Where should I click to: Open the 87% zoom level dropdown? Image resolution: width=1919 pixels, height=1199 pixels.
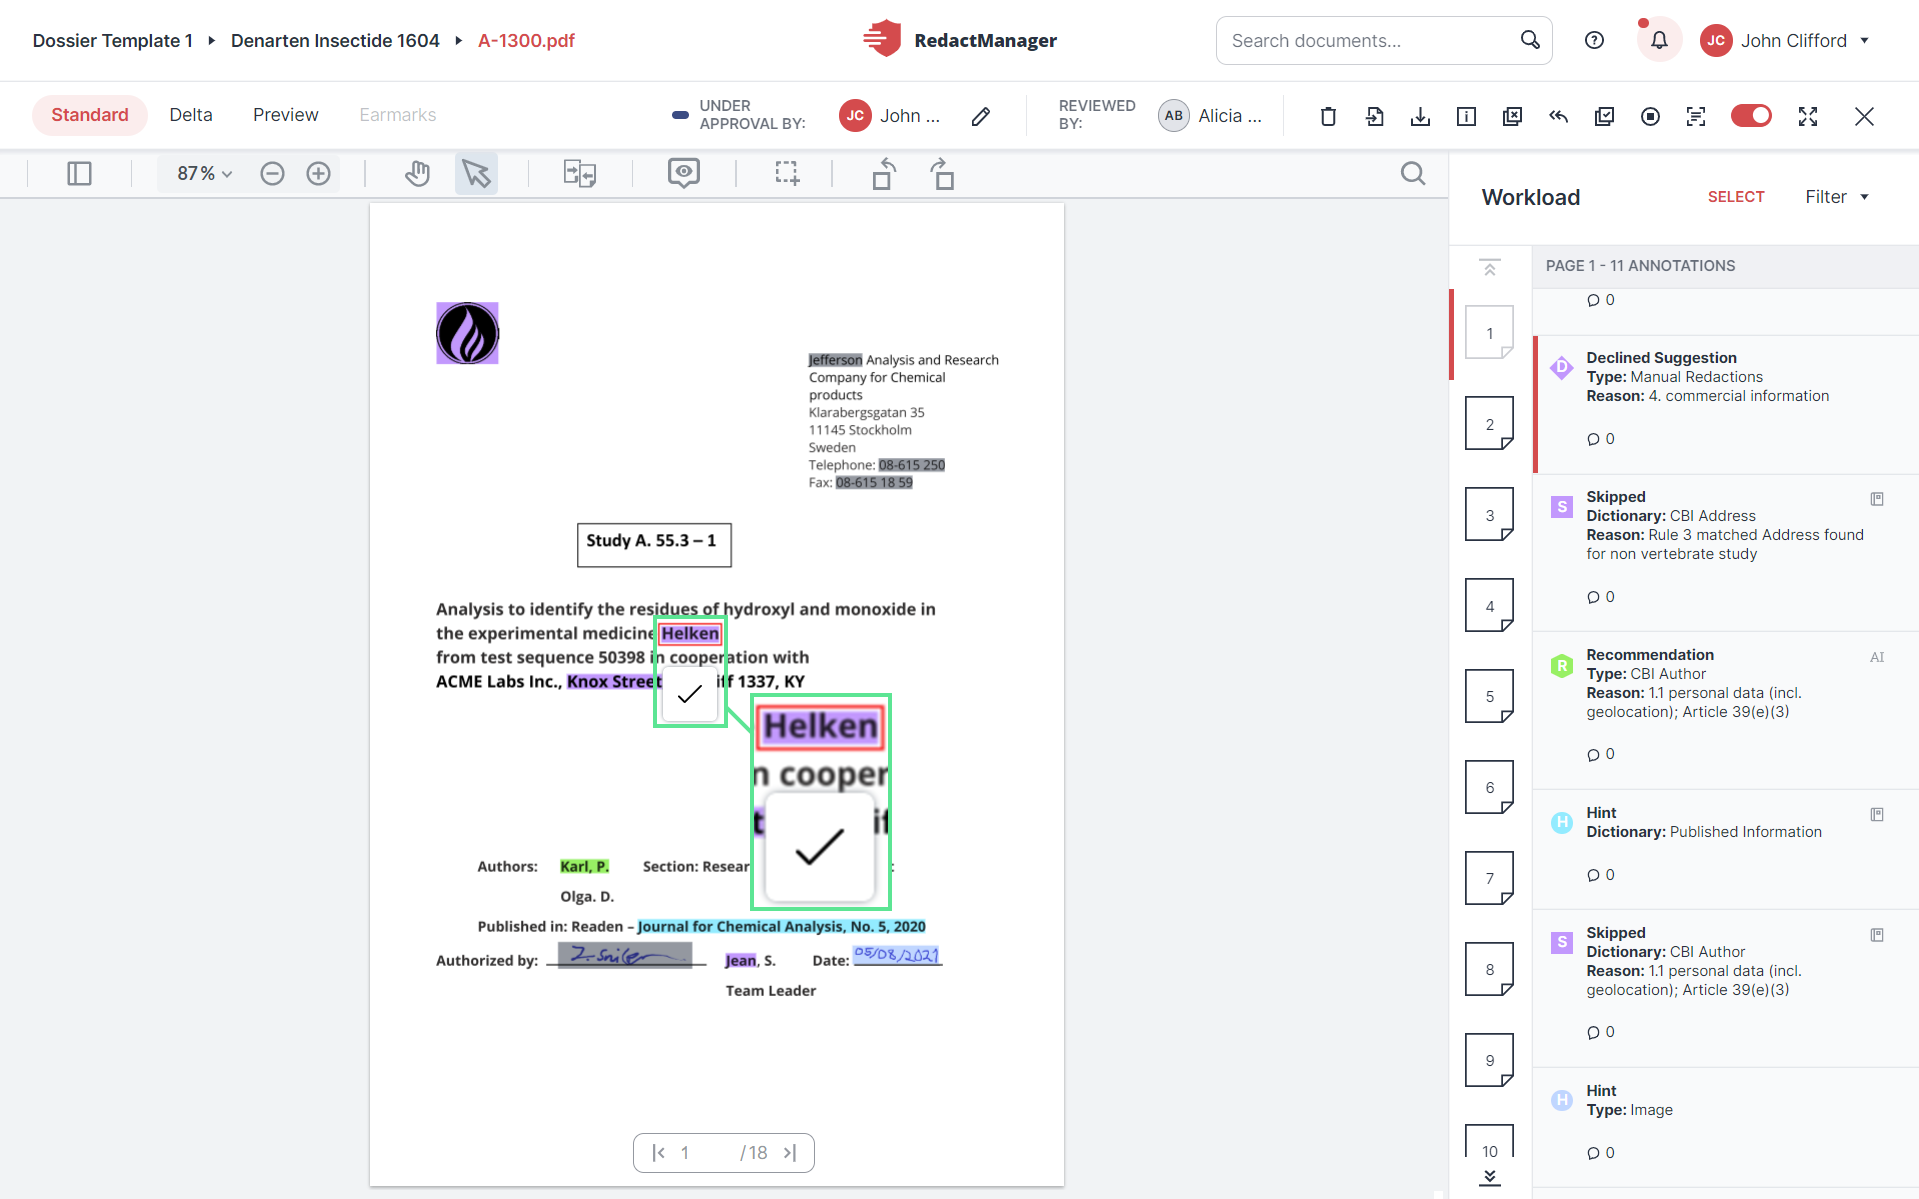(x=204, y=174)
